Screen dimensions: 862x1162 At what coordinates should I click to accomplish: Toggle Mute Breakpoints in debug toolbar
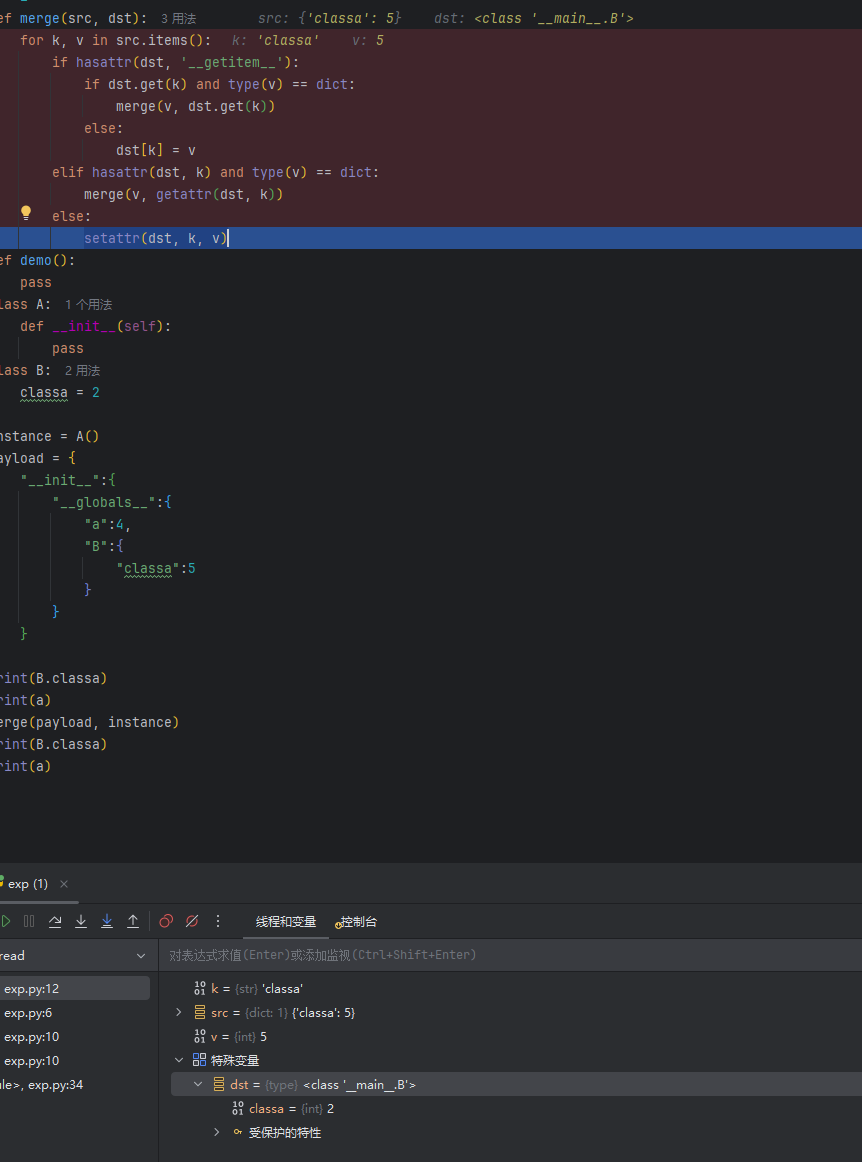click(x=192, y=921)
